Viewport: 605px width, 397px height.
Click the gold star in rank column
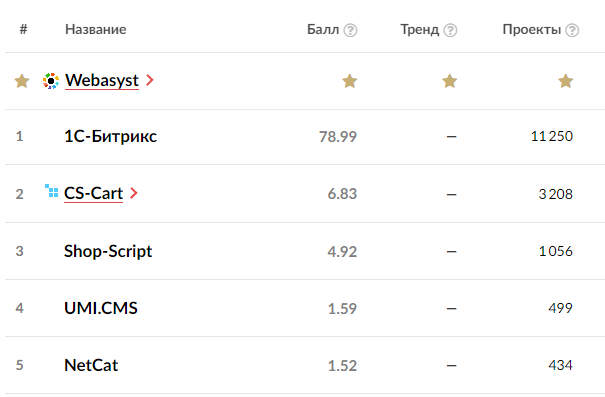pos(22,81)
